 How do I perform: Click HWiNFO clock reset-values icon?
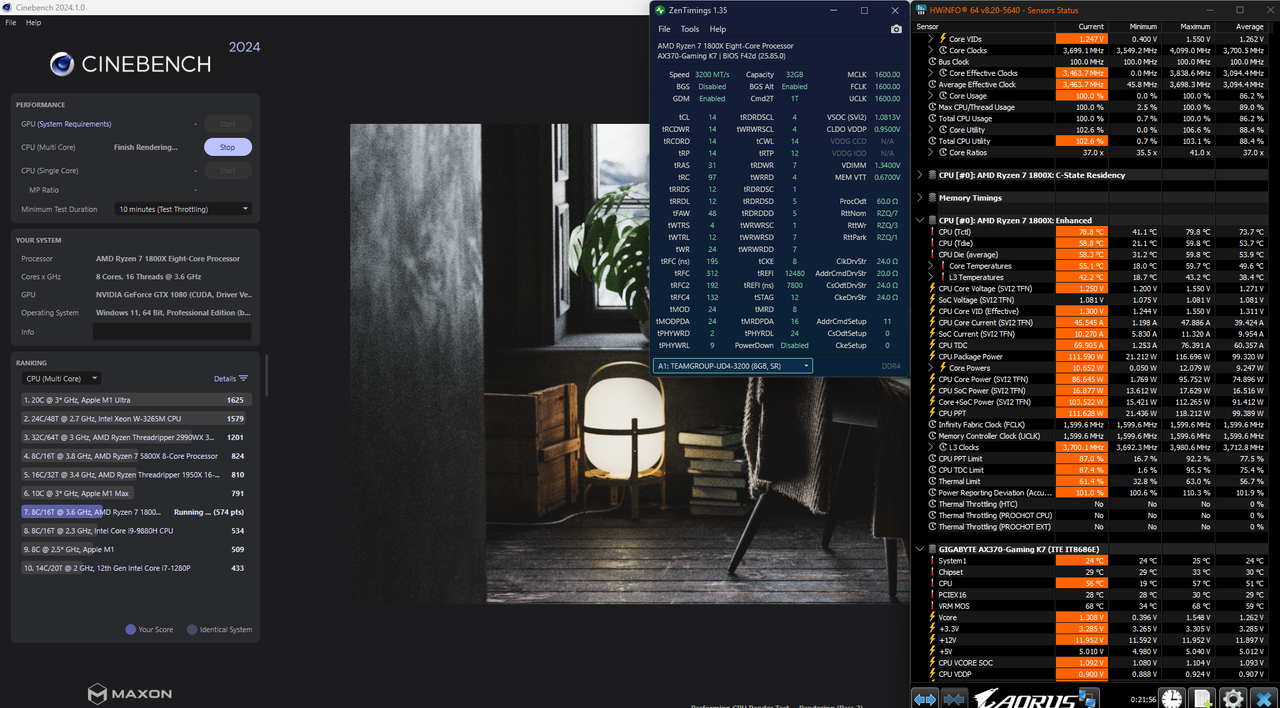(x=1172, y=699)
